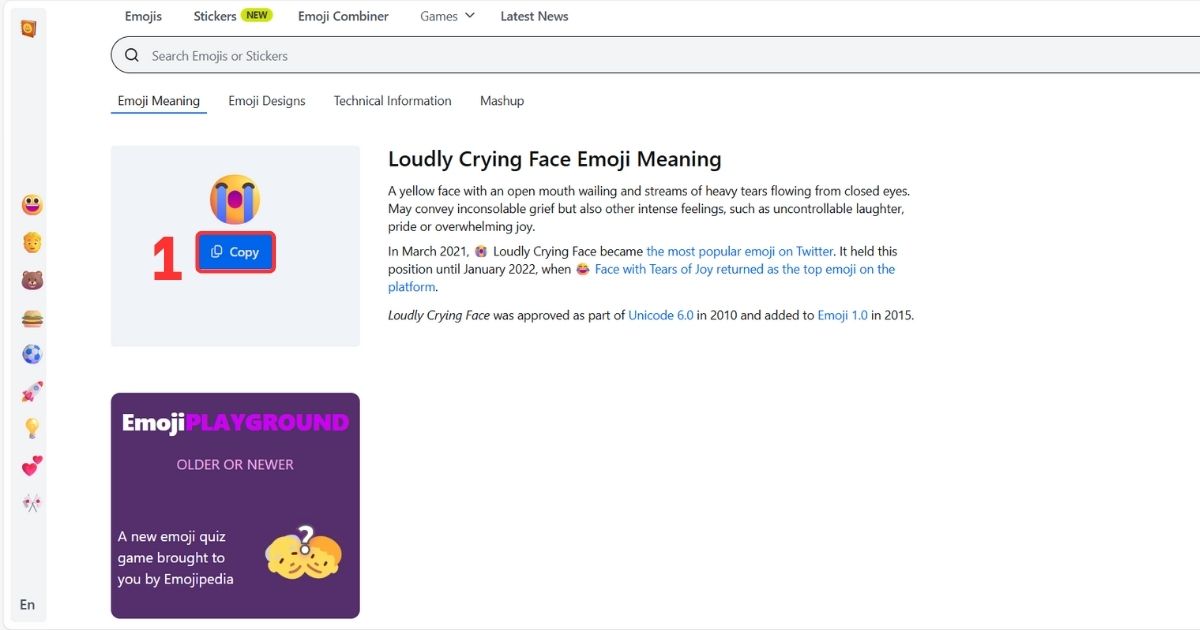Follow the Unicode 6.0 link
This screenshot has height=630, width=1200.
[661, 314]
